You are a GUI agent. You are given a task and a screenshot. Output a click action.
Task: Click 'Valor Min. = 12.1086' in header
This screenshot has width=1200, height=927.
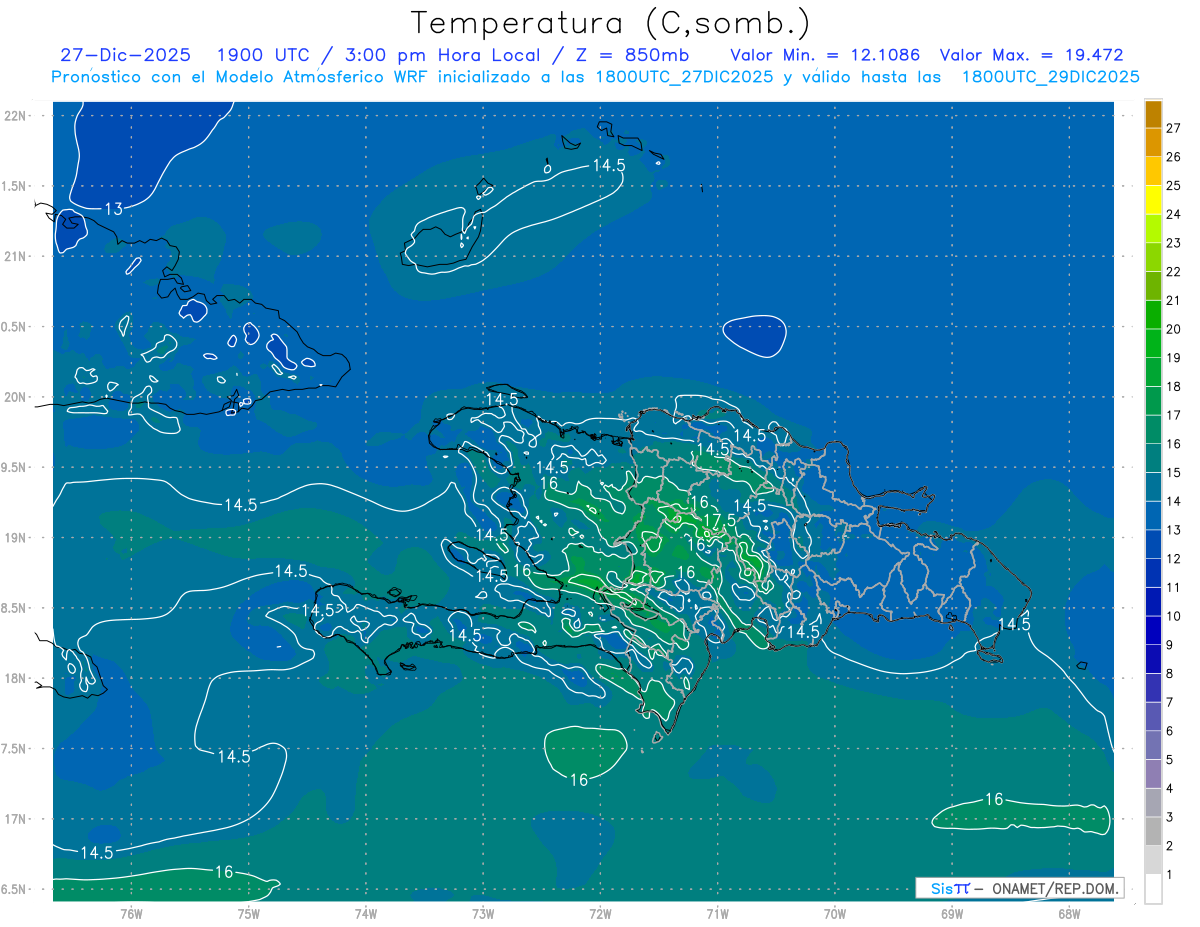click(825, 55)
